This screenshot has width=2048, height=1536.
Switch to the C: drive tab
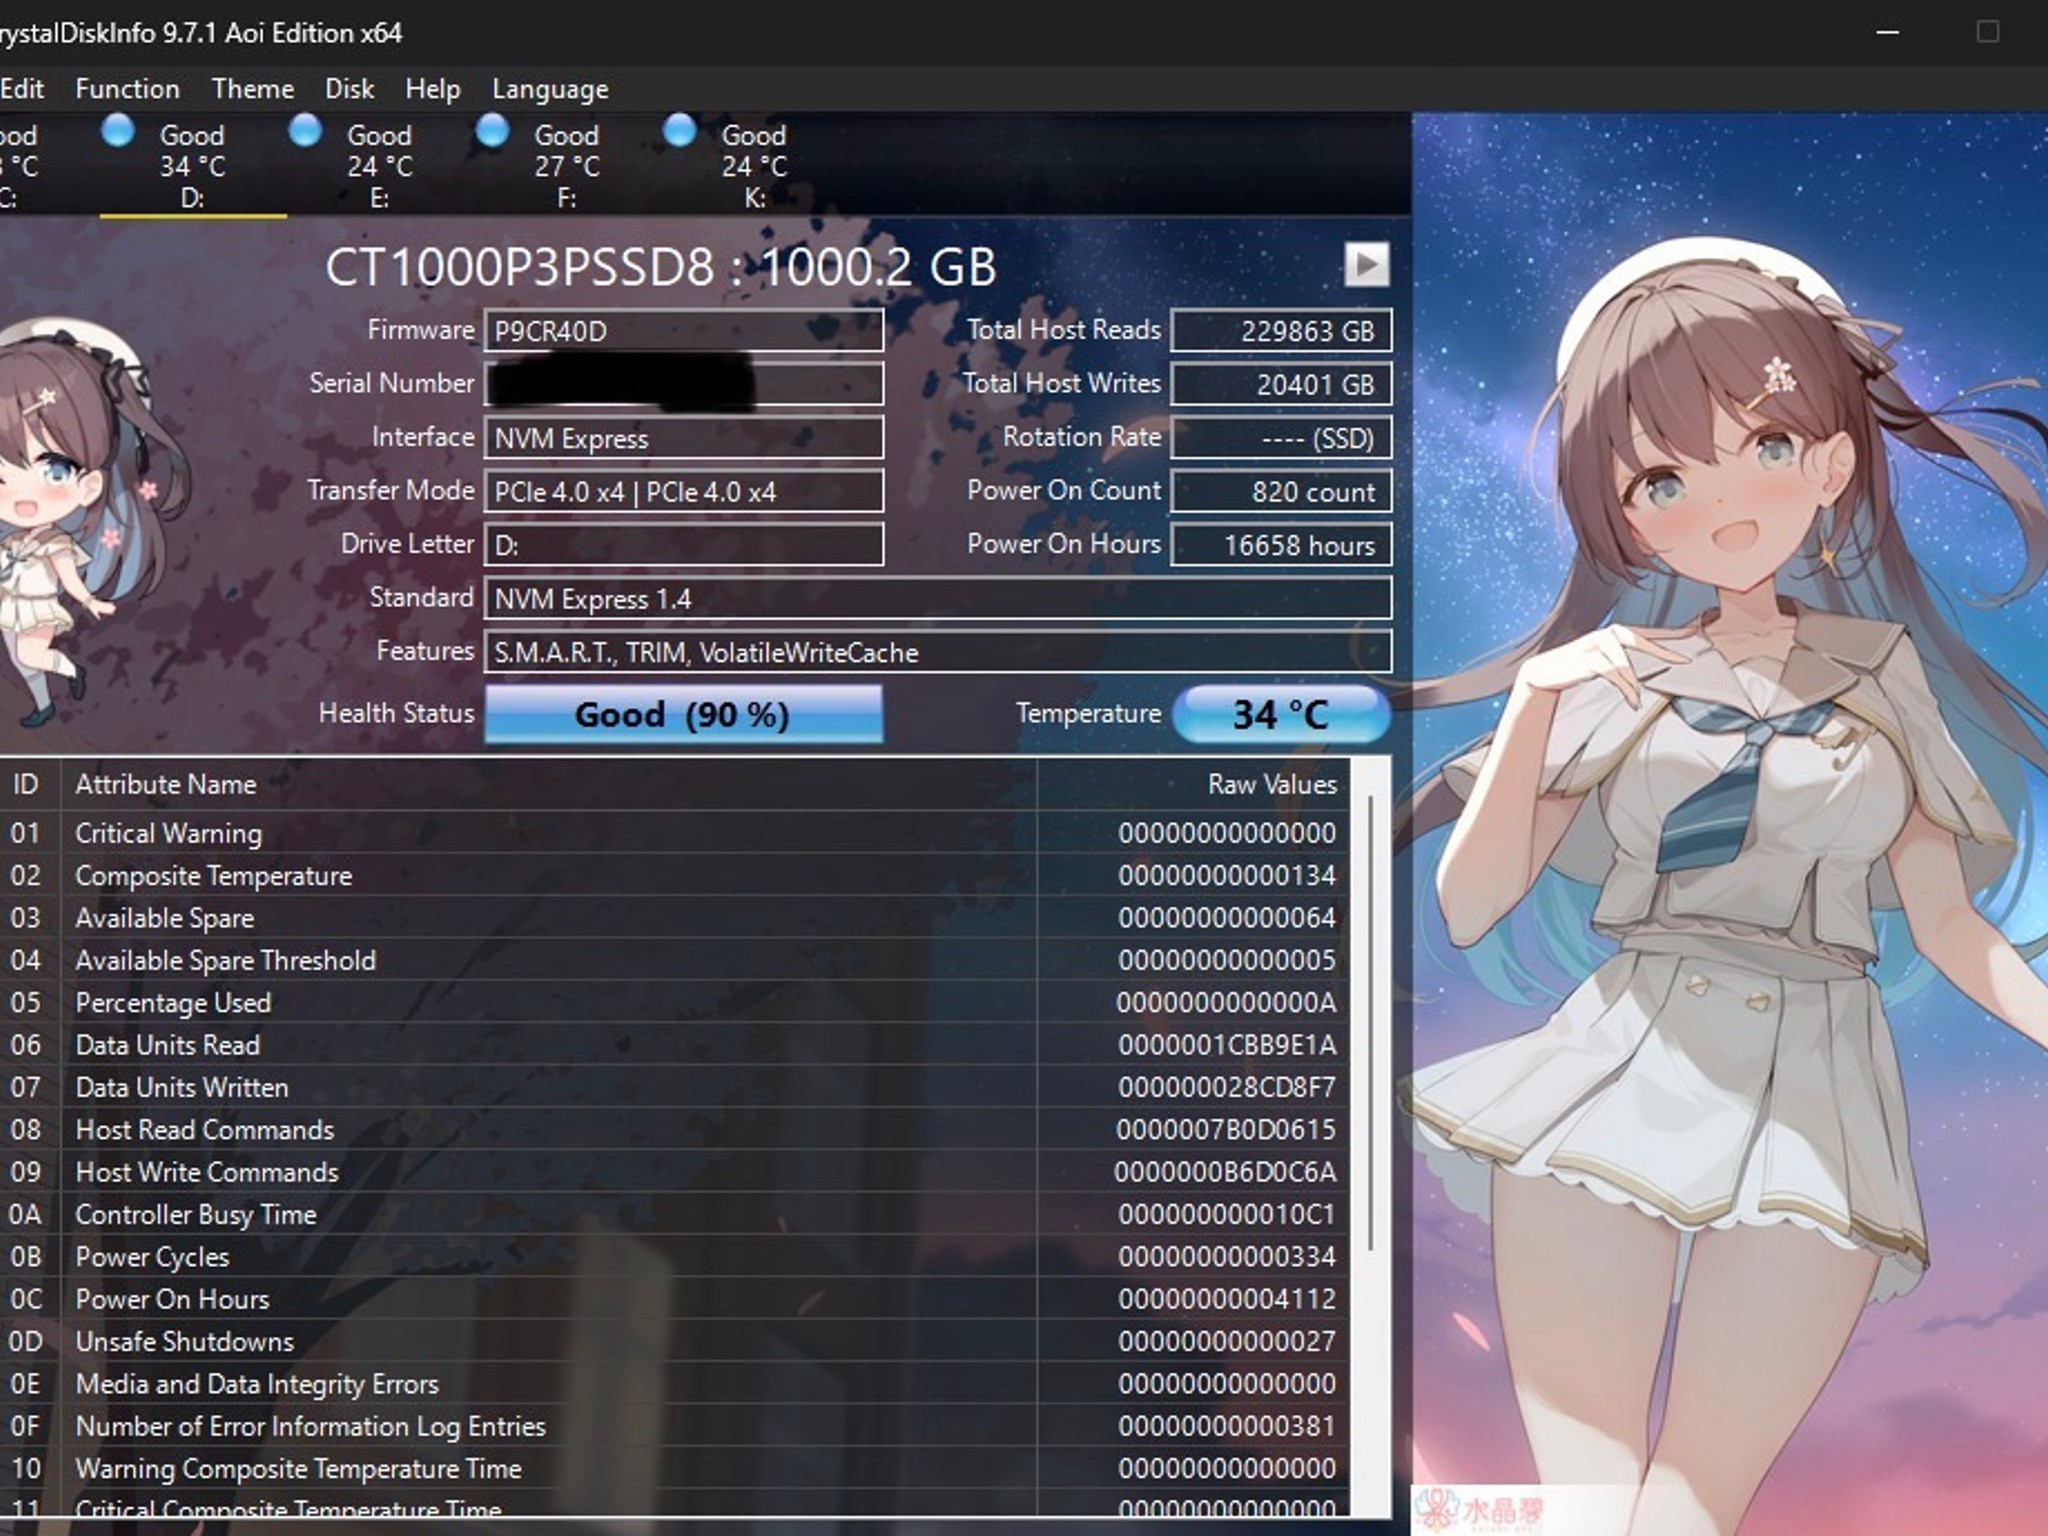click(20, 166)
